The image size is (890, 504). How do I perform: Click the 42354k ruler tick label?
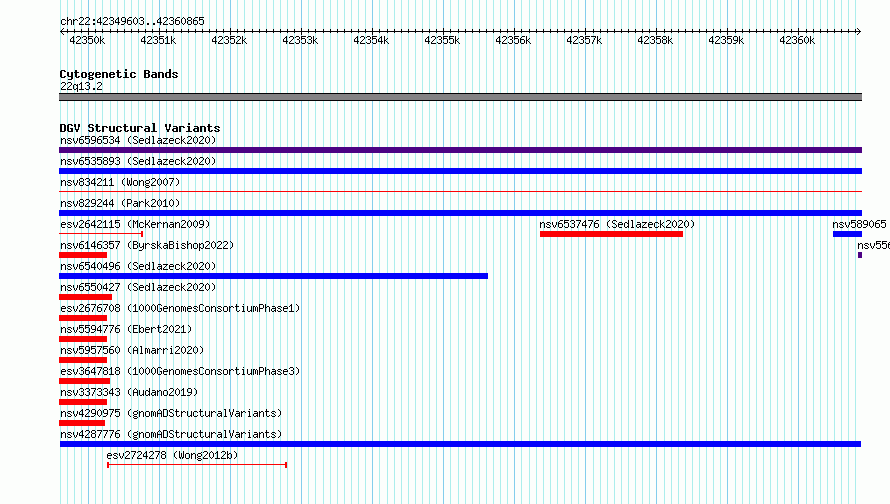[371, 40]
